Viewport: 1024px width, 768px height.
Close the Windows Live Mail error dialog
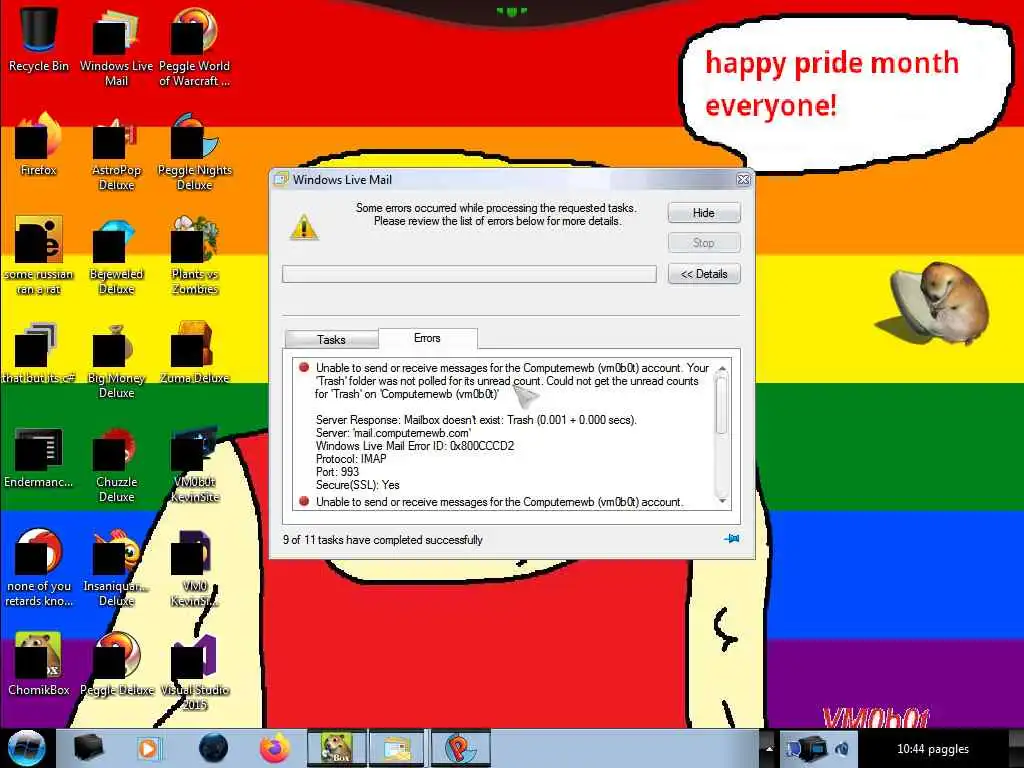coord(743,180)
